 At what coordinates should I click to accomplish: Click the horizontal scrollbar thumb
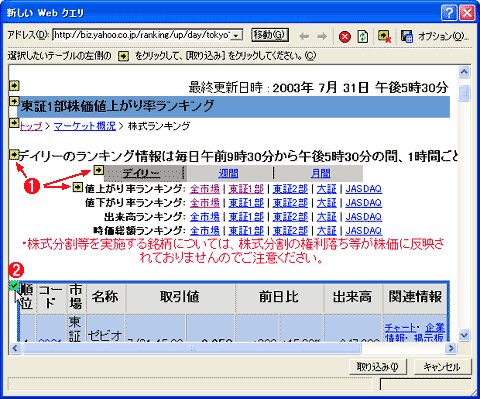click(x=191, y=348)
